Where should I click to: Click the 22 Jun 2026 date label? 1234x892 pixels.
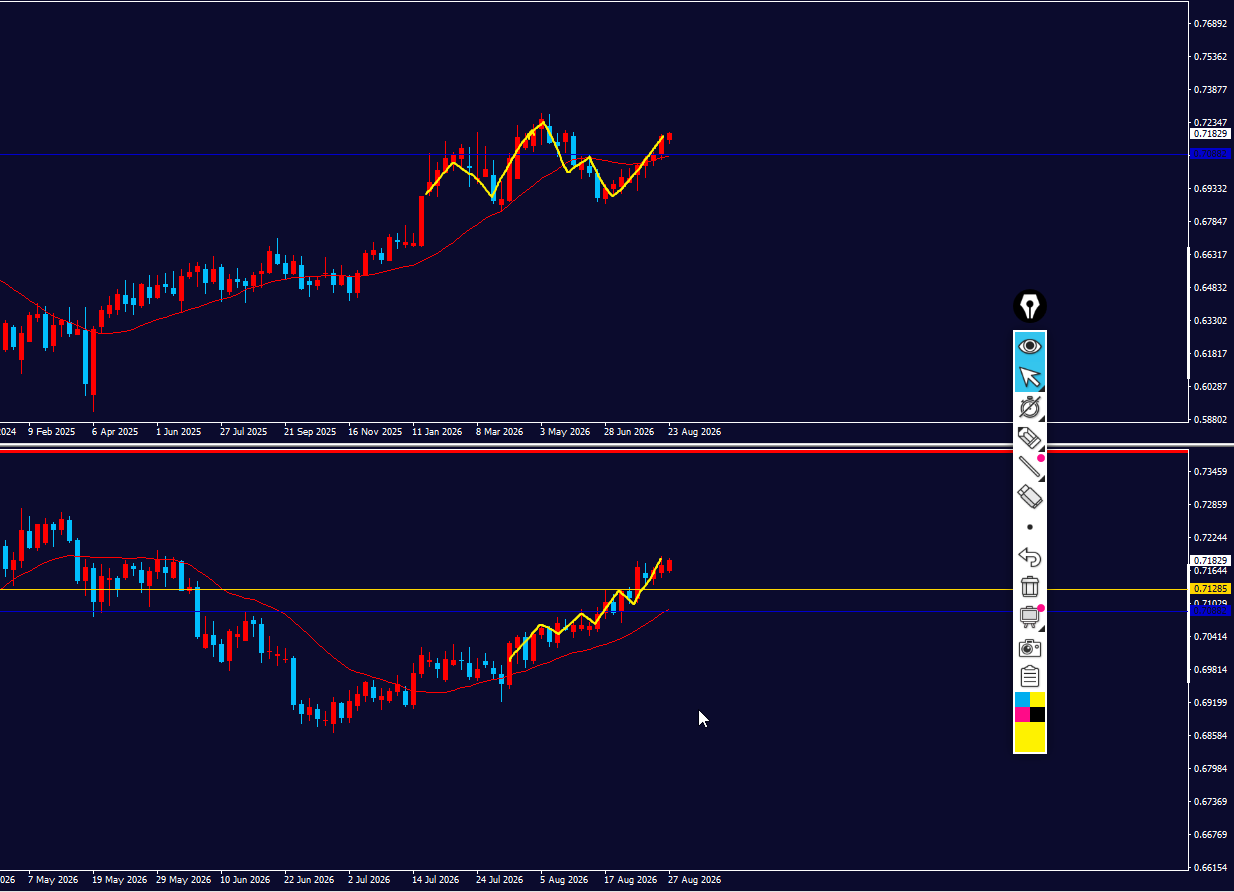tap(310, 880)
